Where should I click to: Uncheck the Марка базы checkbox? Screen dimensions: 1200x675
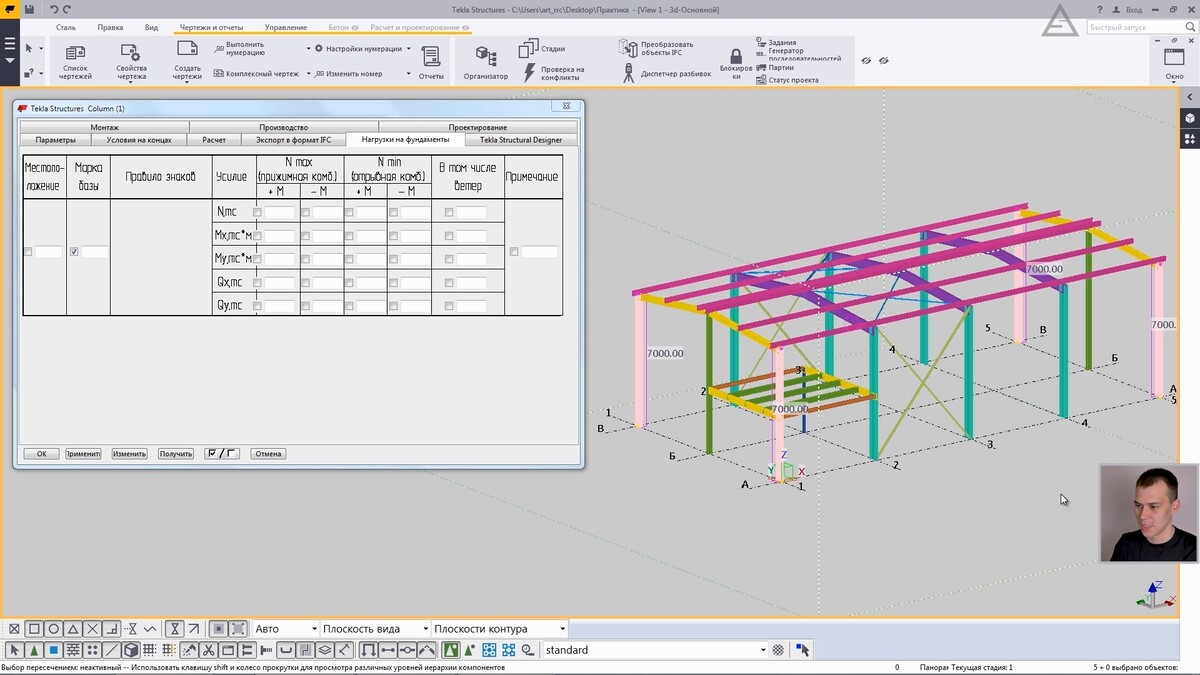coord(74,252)
